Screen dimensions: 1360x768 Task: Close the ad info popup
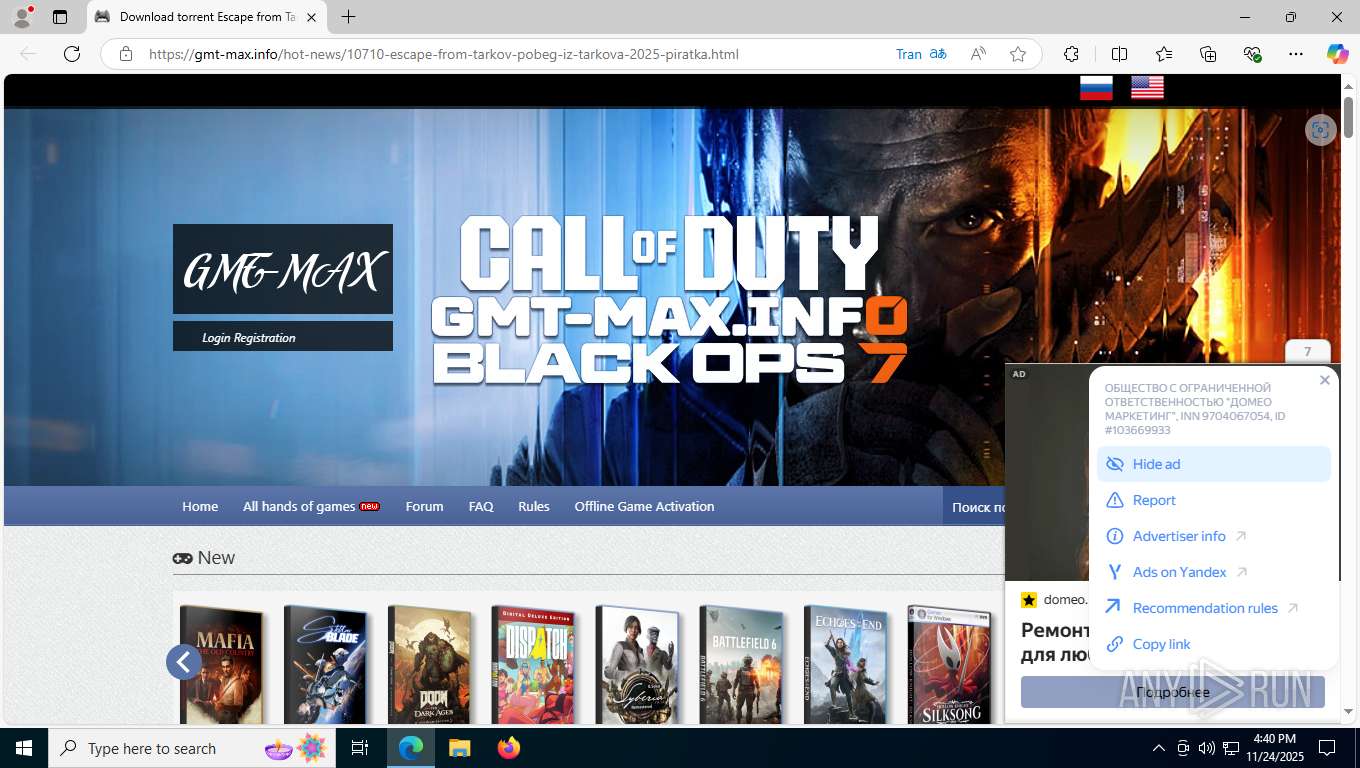1325,380
